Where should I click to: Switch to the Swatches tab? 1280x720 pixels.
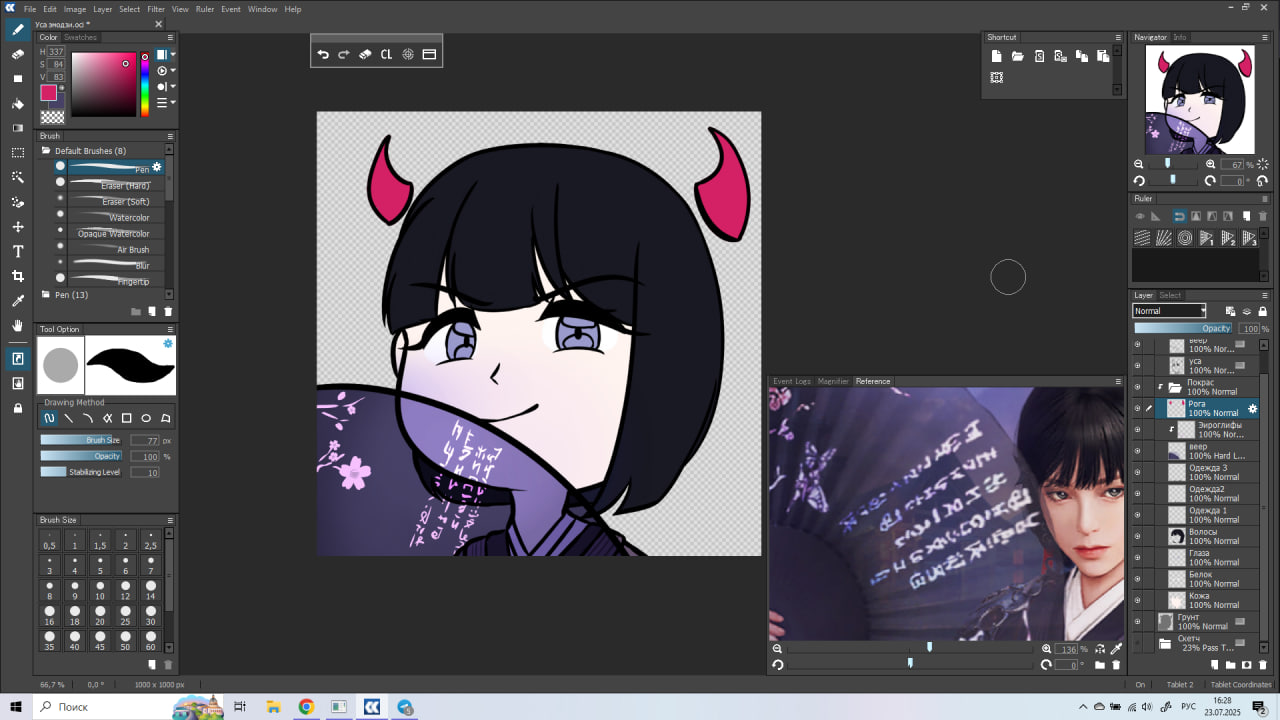[x=81, y=37]
